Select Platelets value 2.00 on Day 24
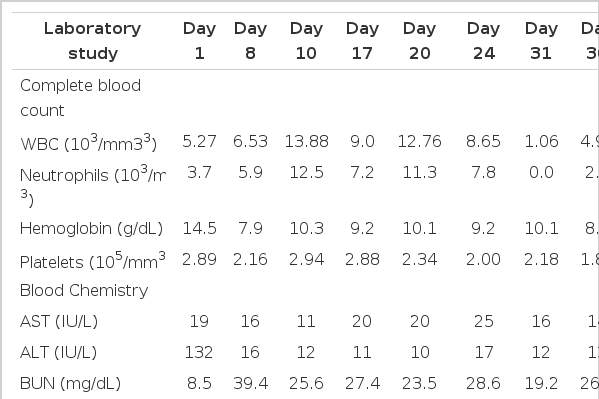The height and width of the screenshot is (399, 599). pyautogui.click(x=483, y=260)
